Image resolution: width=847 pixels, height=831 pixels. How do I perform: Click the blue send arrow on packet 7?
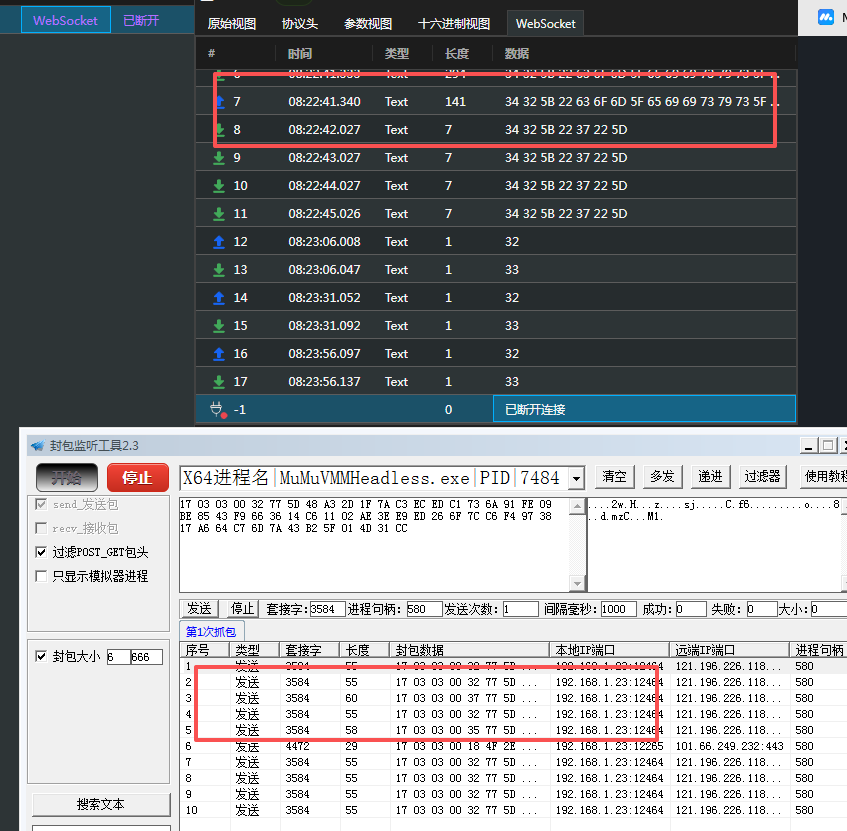pyautogui.click(x=221, y=101)
